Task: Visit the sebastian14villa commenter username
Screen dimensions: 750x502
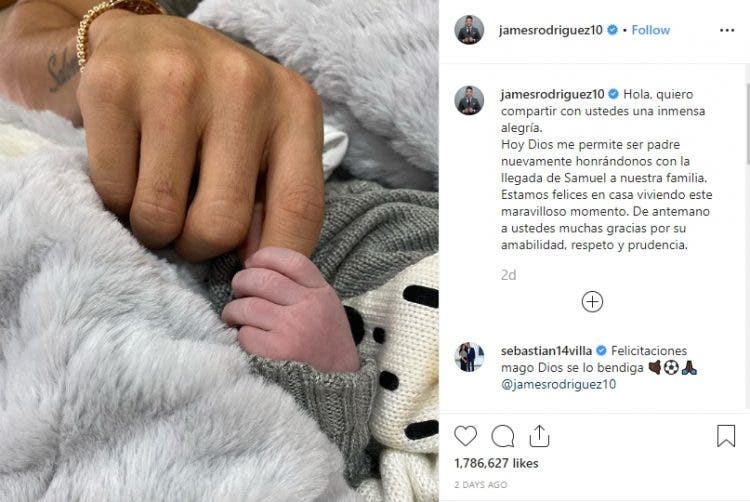Action: tap(546, 351)
